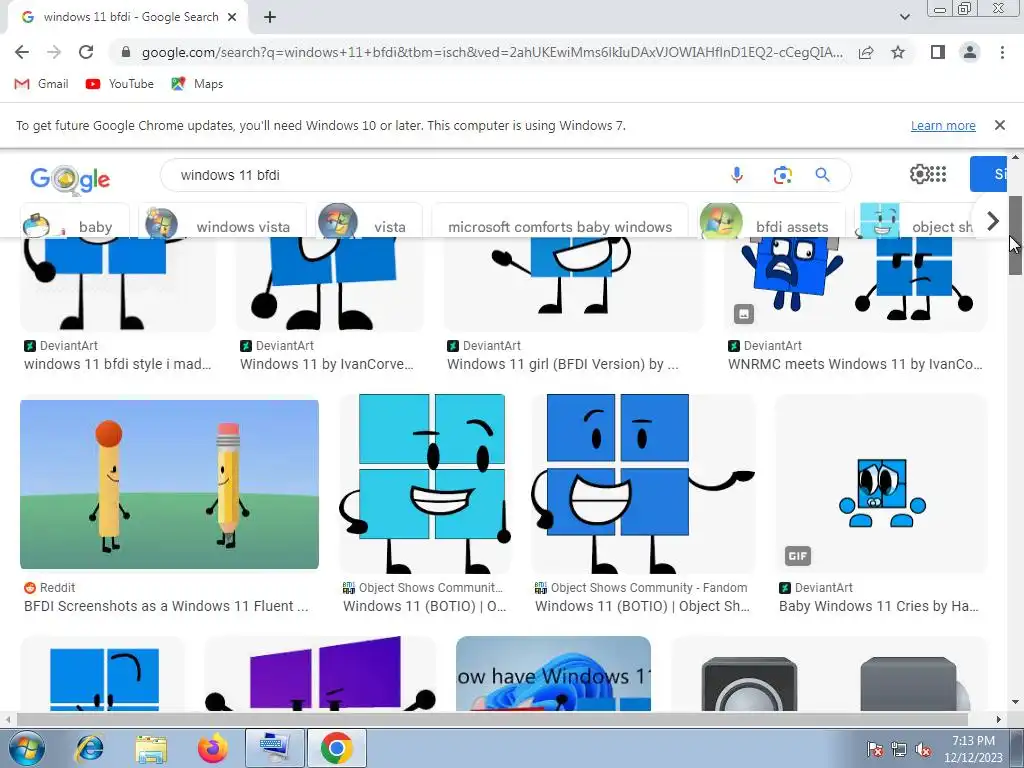The height and width of the screenshot is (768, 1024).
Task: Click the Learn more link
Action: [943, 125]
